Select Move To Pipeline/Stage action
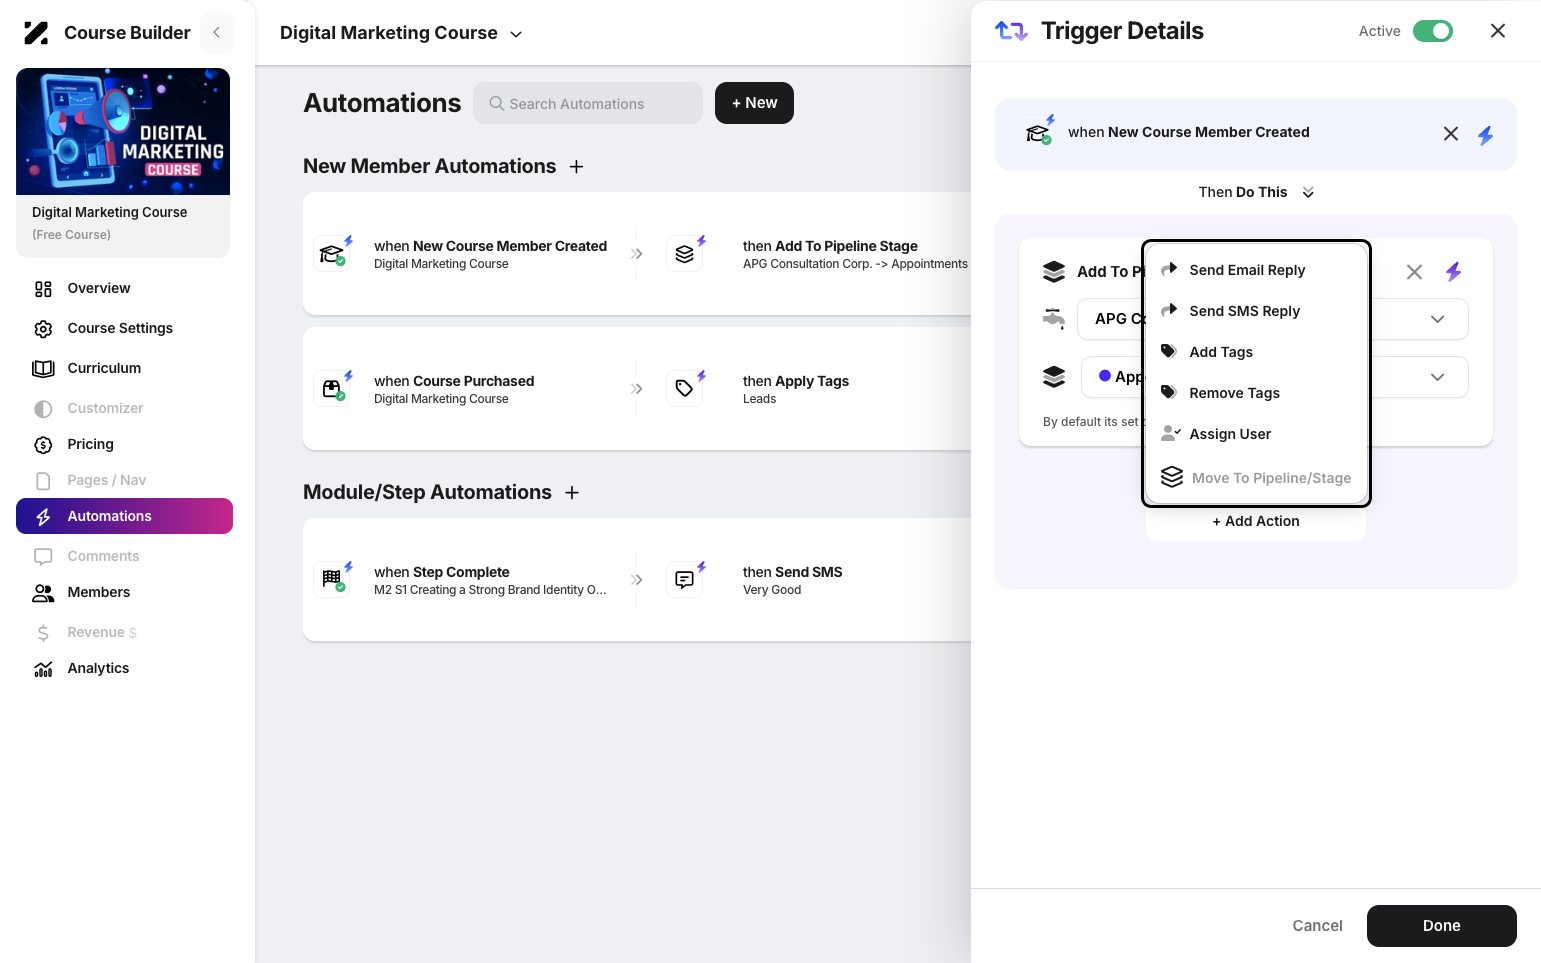 click(x=1256, y=478)
